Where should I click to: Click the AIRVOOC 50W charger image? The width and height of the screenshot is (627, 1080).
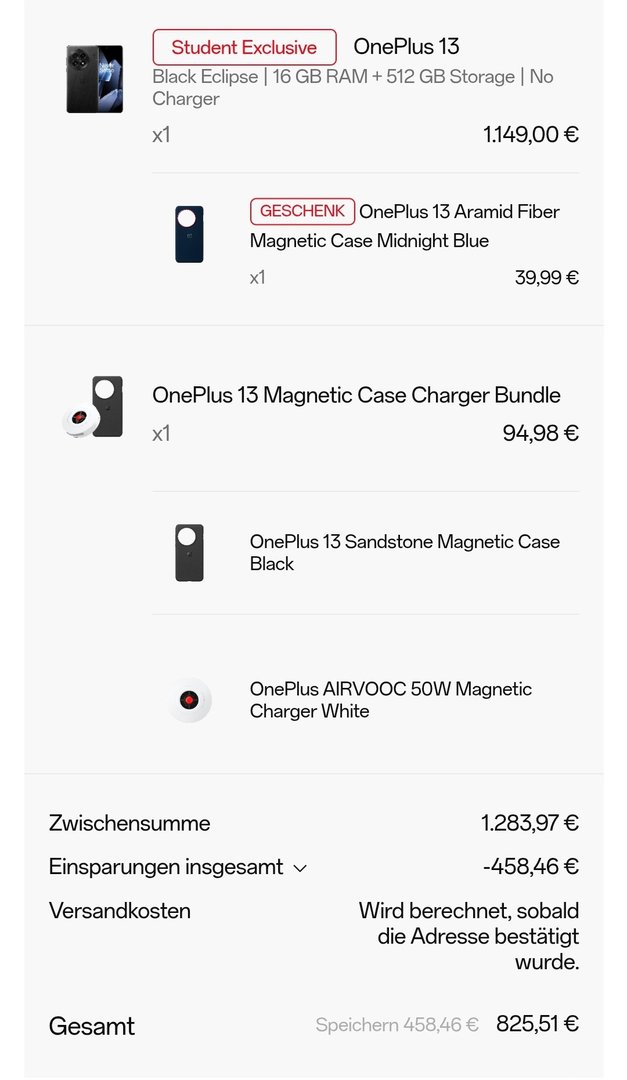click(189, 700)
